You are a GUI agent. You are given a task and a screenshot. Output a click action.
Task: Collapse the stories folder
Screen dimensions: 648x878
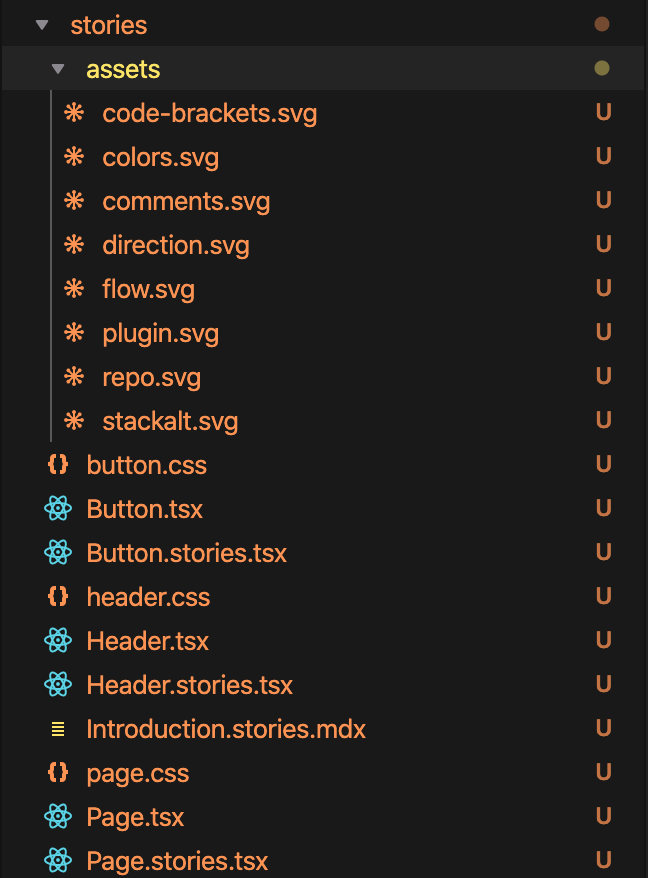40,24
